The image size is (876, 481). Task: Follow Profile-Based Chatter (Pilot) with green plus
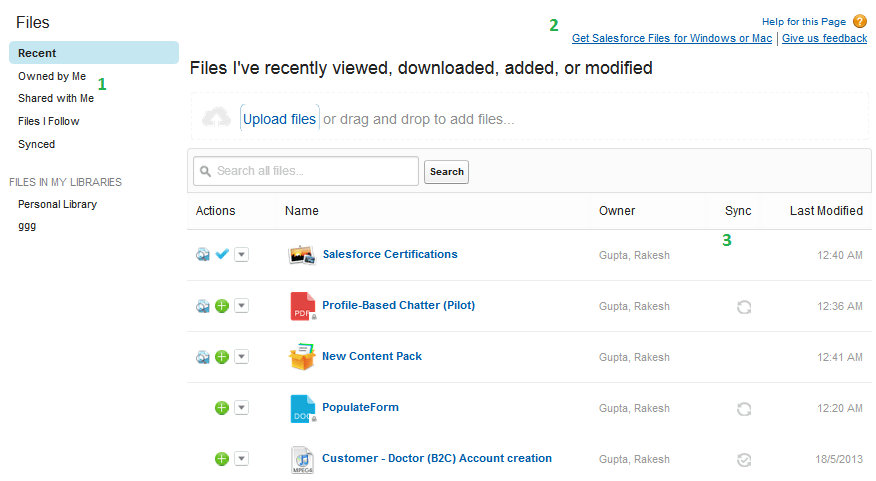(x=222, y=306)
